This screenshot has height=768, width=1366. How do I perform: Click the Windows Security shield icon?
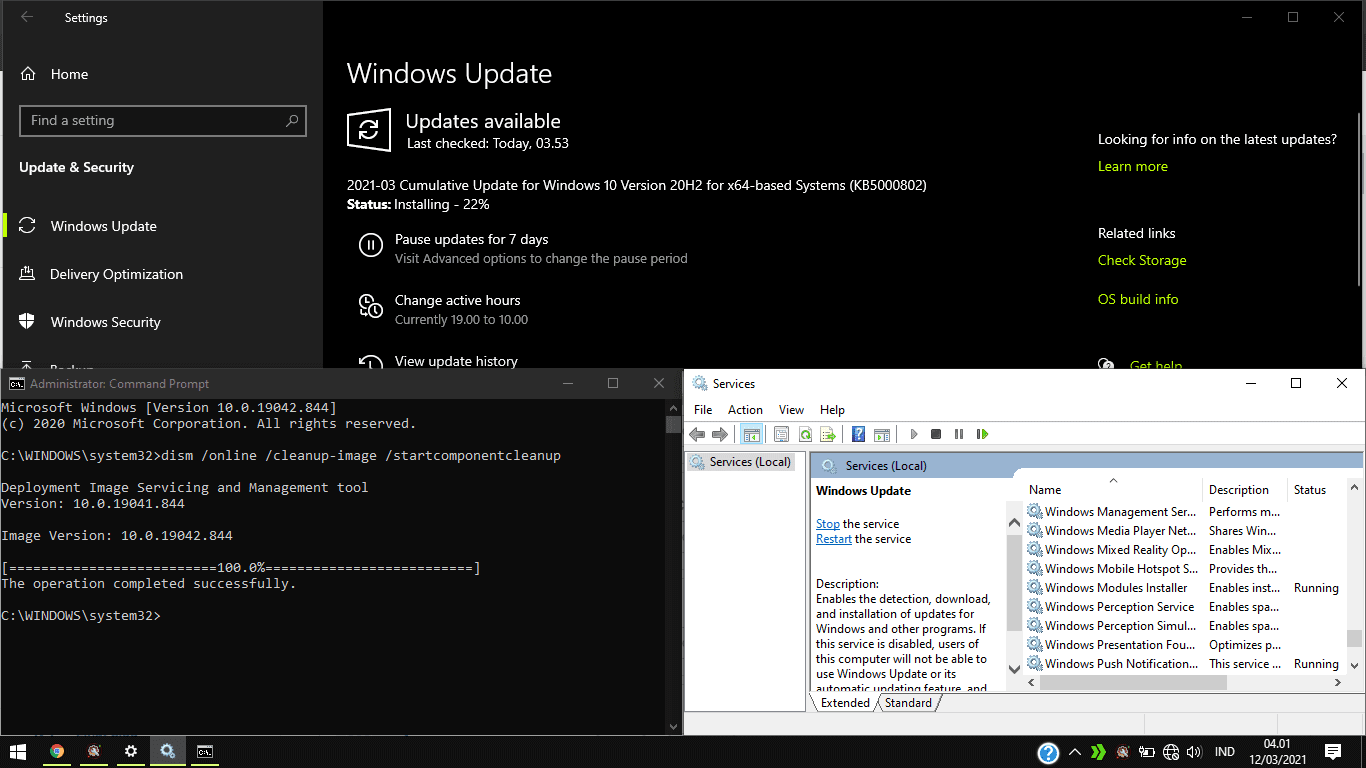pyautogui.click(x=28, y=322)
